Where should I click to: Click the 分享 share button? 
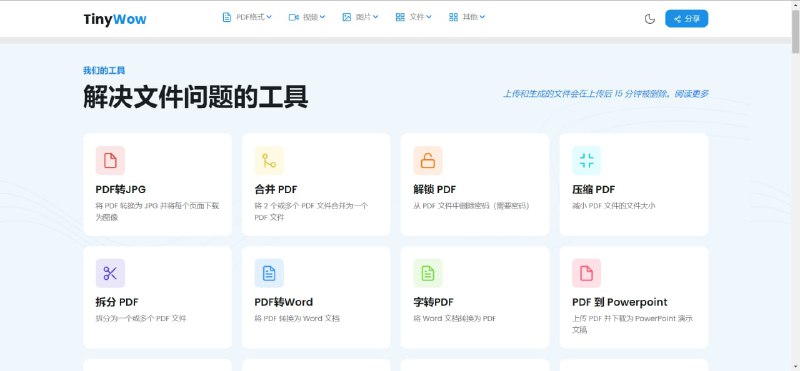click(x=686, y=19)
